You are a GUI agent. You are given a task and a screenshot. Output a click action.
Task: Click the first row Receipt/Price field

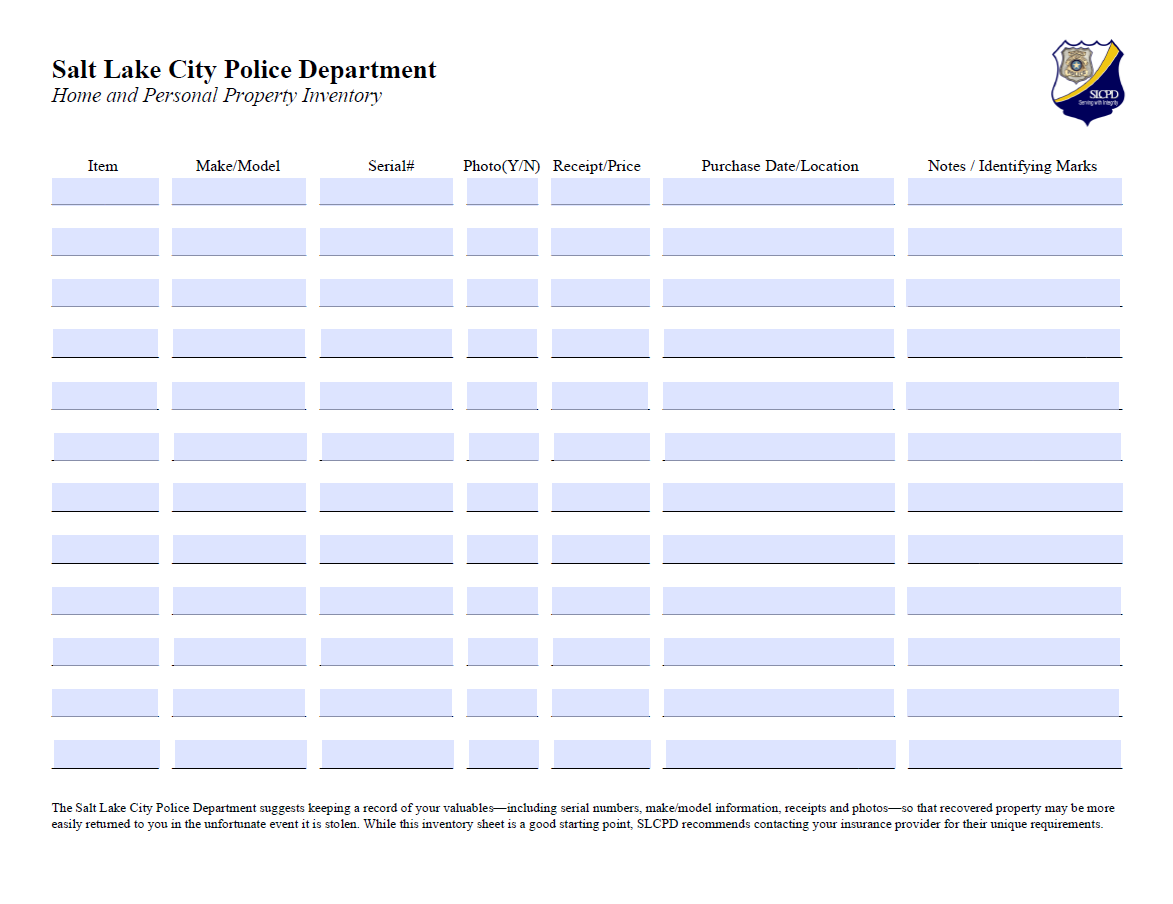(600, 191)
